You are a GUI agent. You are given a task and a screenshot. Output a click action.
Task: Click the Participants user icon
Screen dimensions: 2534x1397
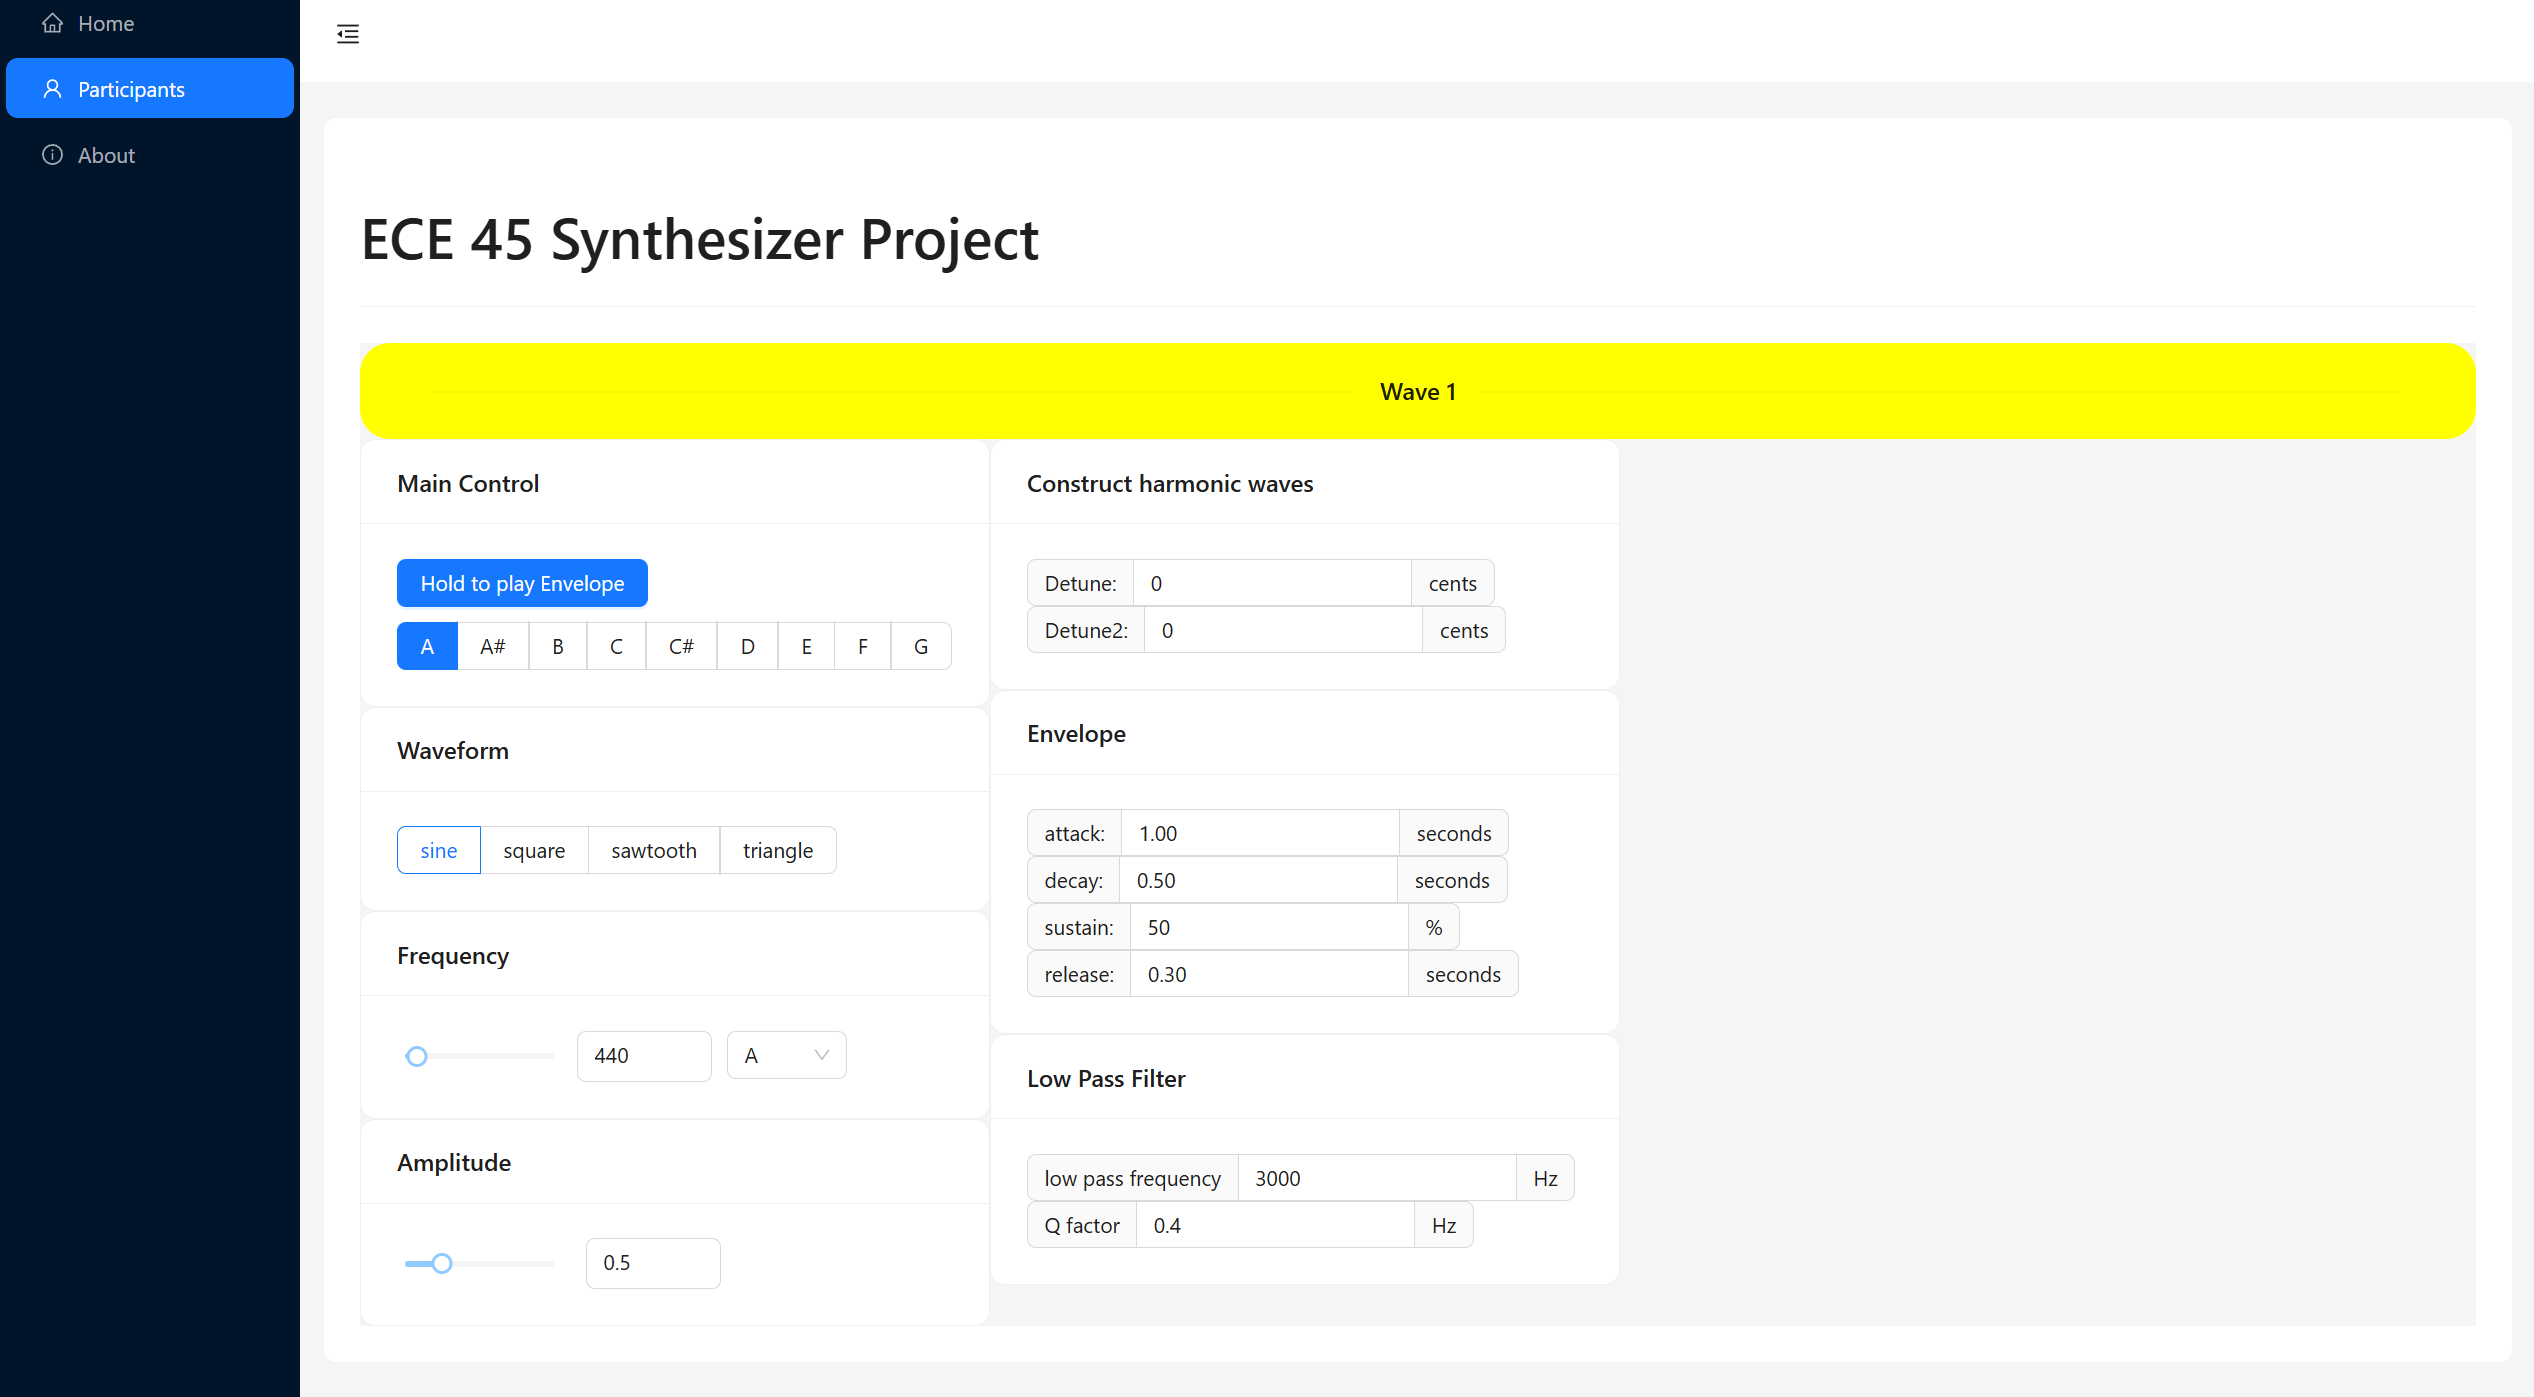tap(52, 89)
